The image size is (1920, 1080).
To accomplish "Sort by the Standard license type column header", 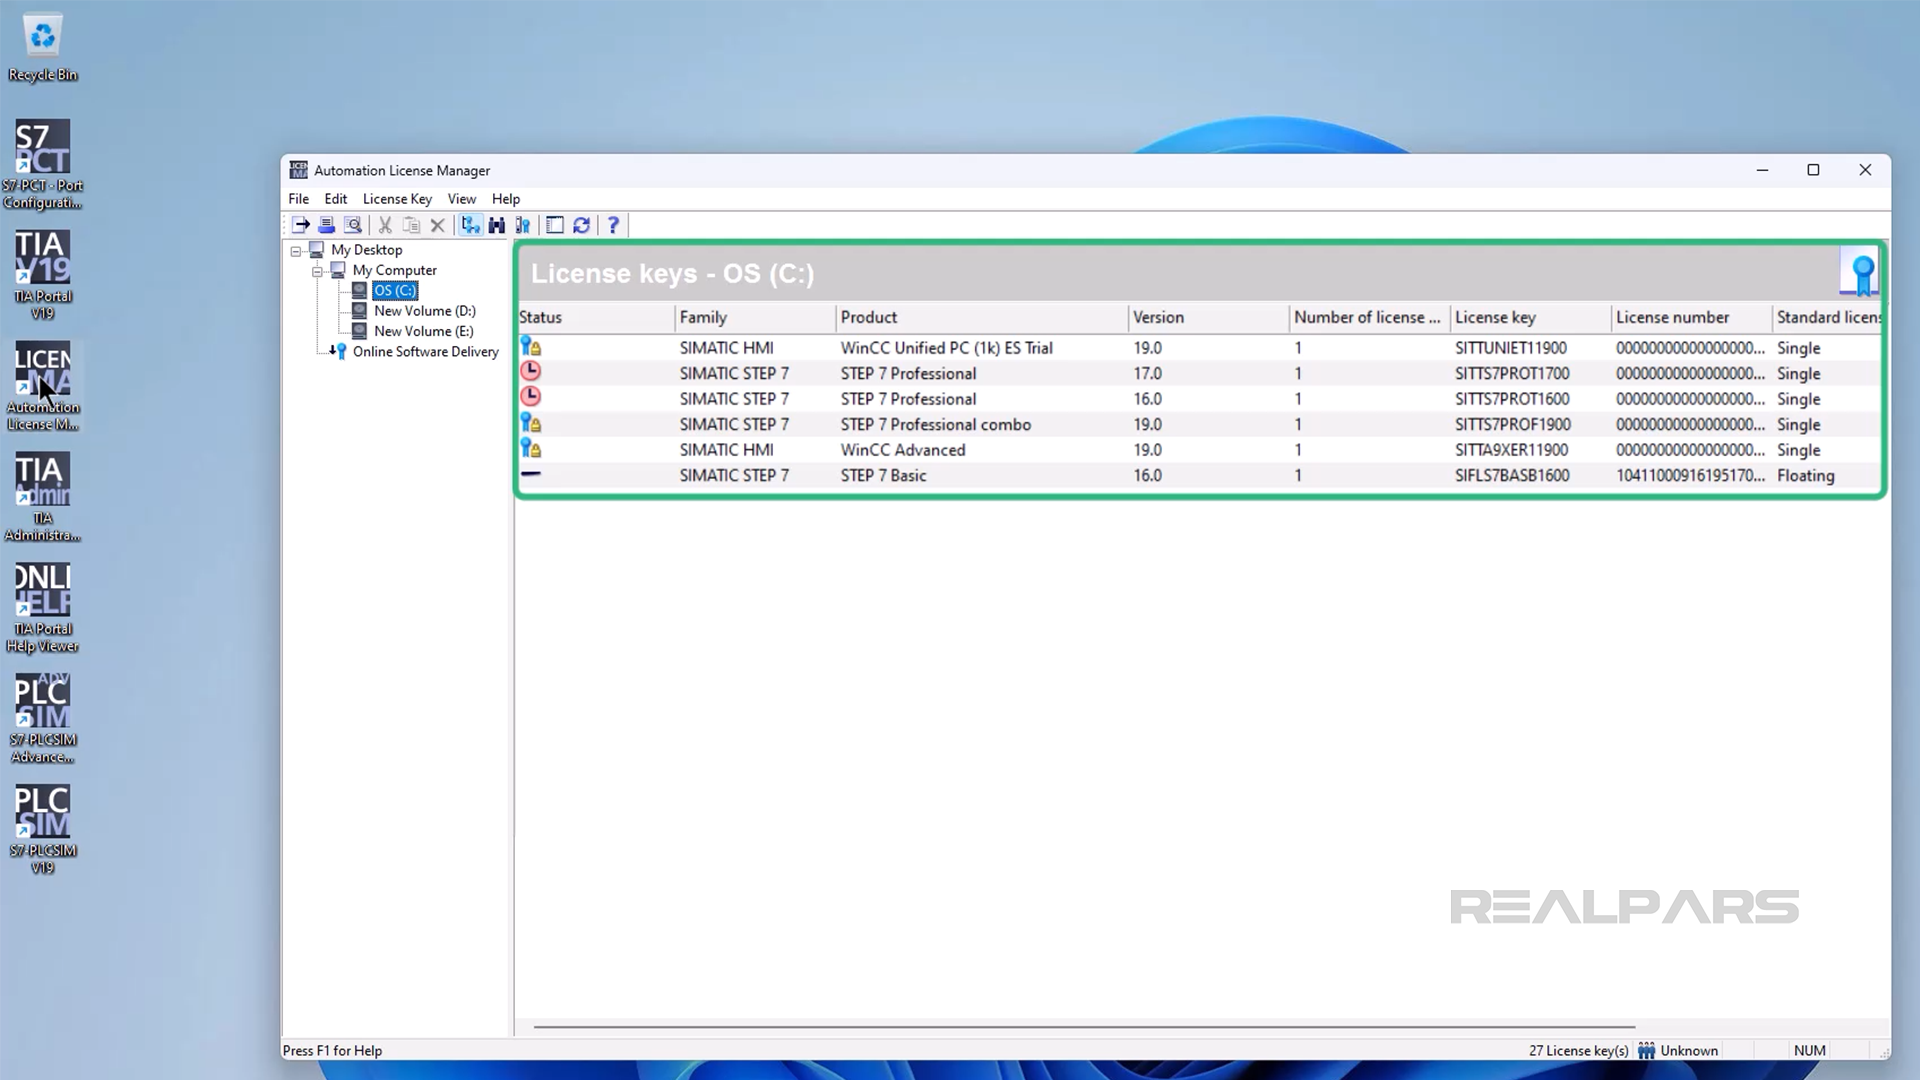I will click(1828, 317).
